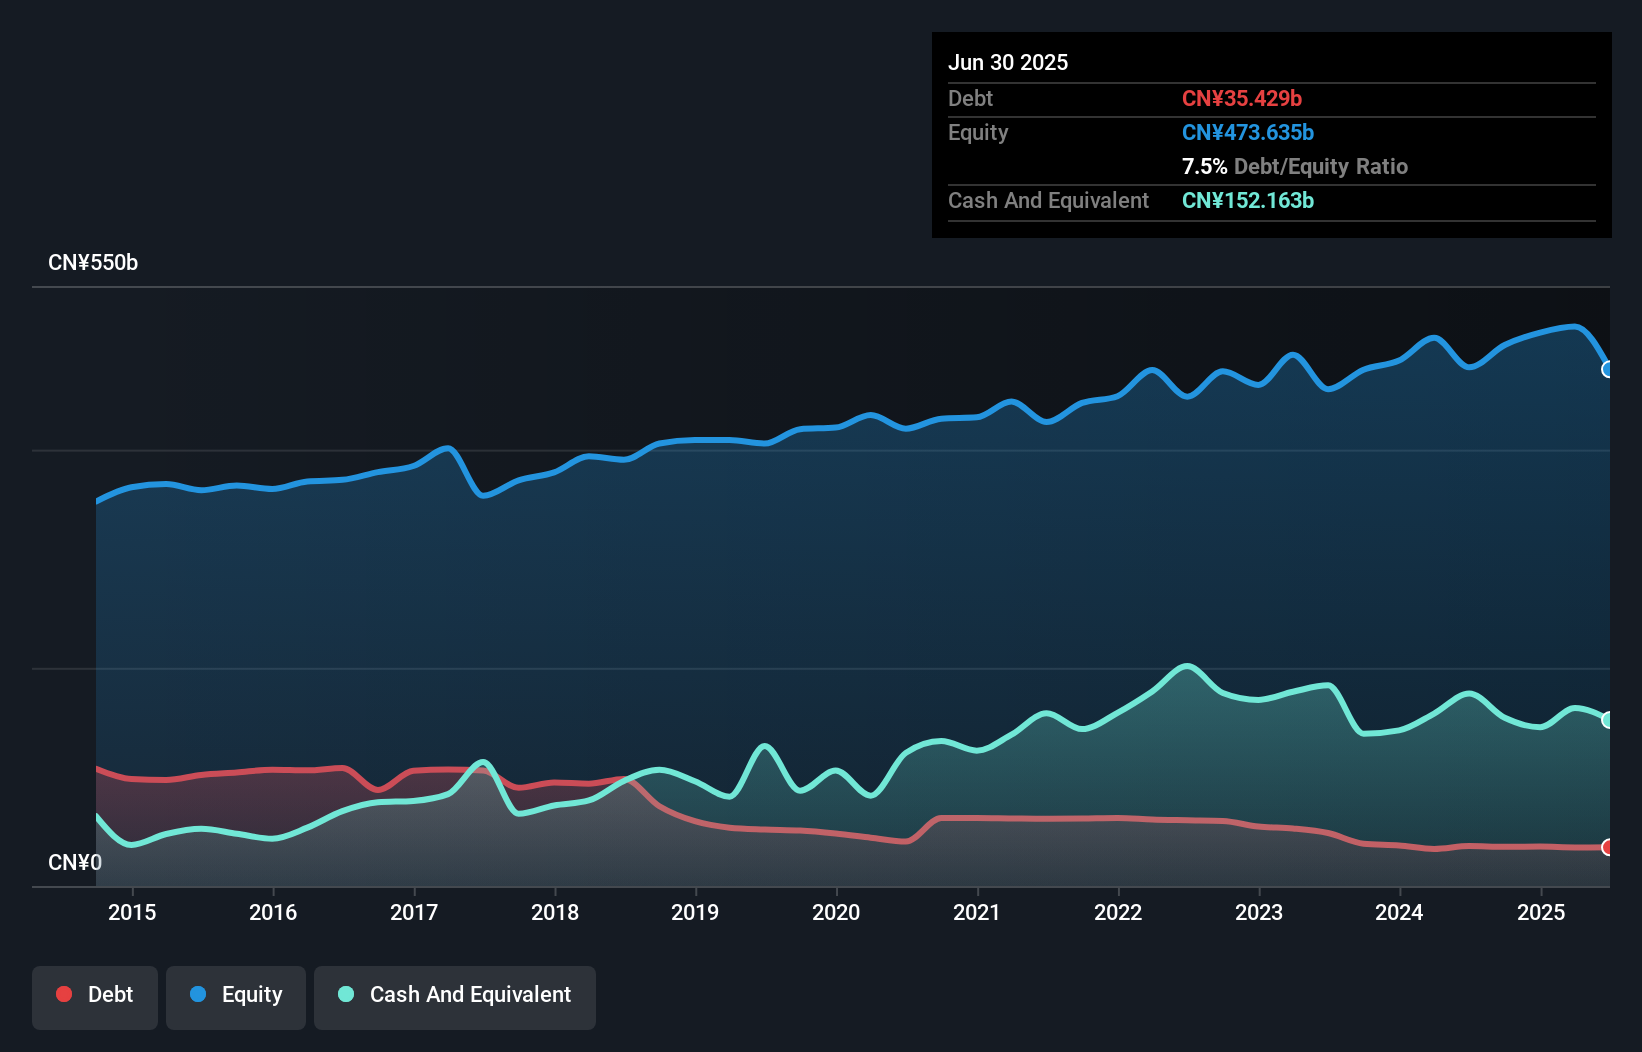The height and width of the screenshot is (1052, 1642).
Task: Click the CN¥550b axis gridline label
Action: tap(94, 262)
